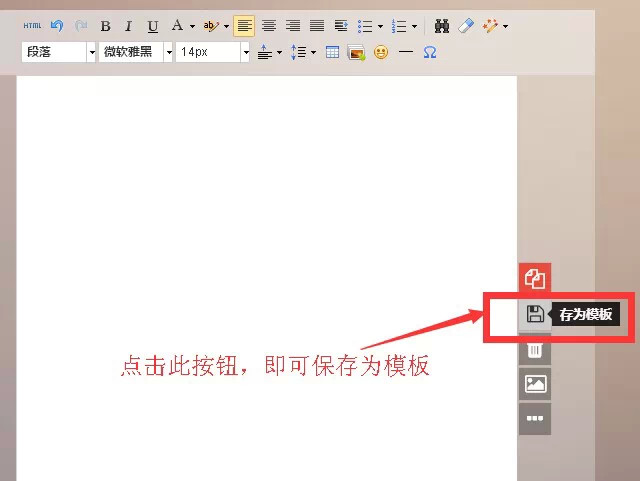Apply font color with the A icon
The height and width of the screenshot is (481, 640).
coord(177,26)
